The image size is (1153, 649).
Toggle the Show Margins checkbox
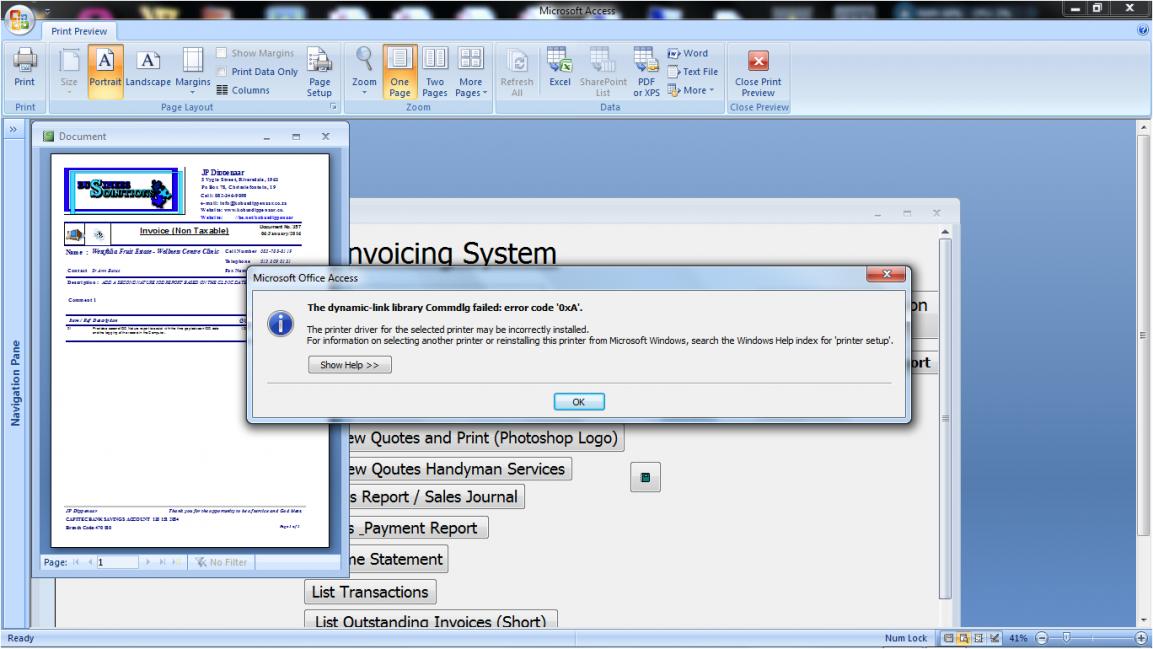click(221, 53)
